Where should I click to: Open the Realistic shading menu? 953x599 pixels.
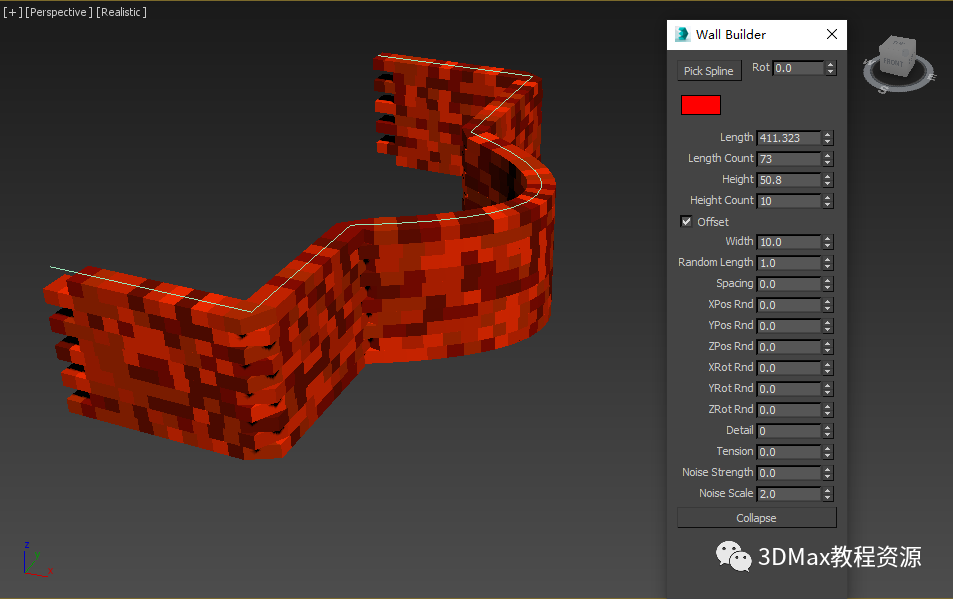(122, 12)
